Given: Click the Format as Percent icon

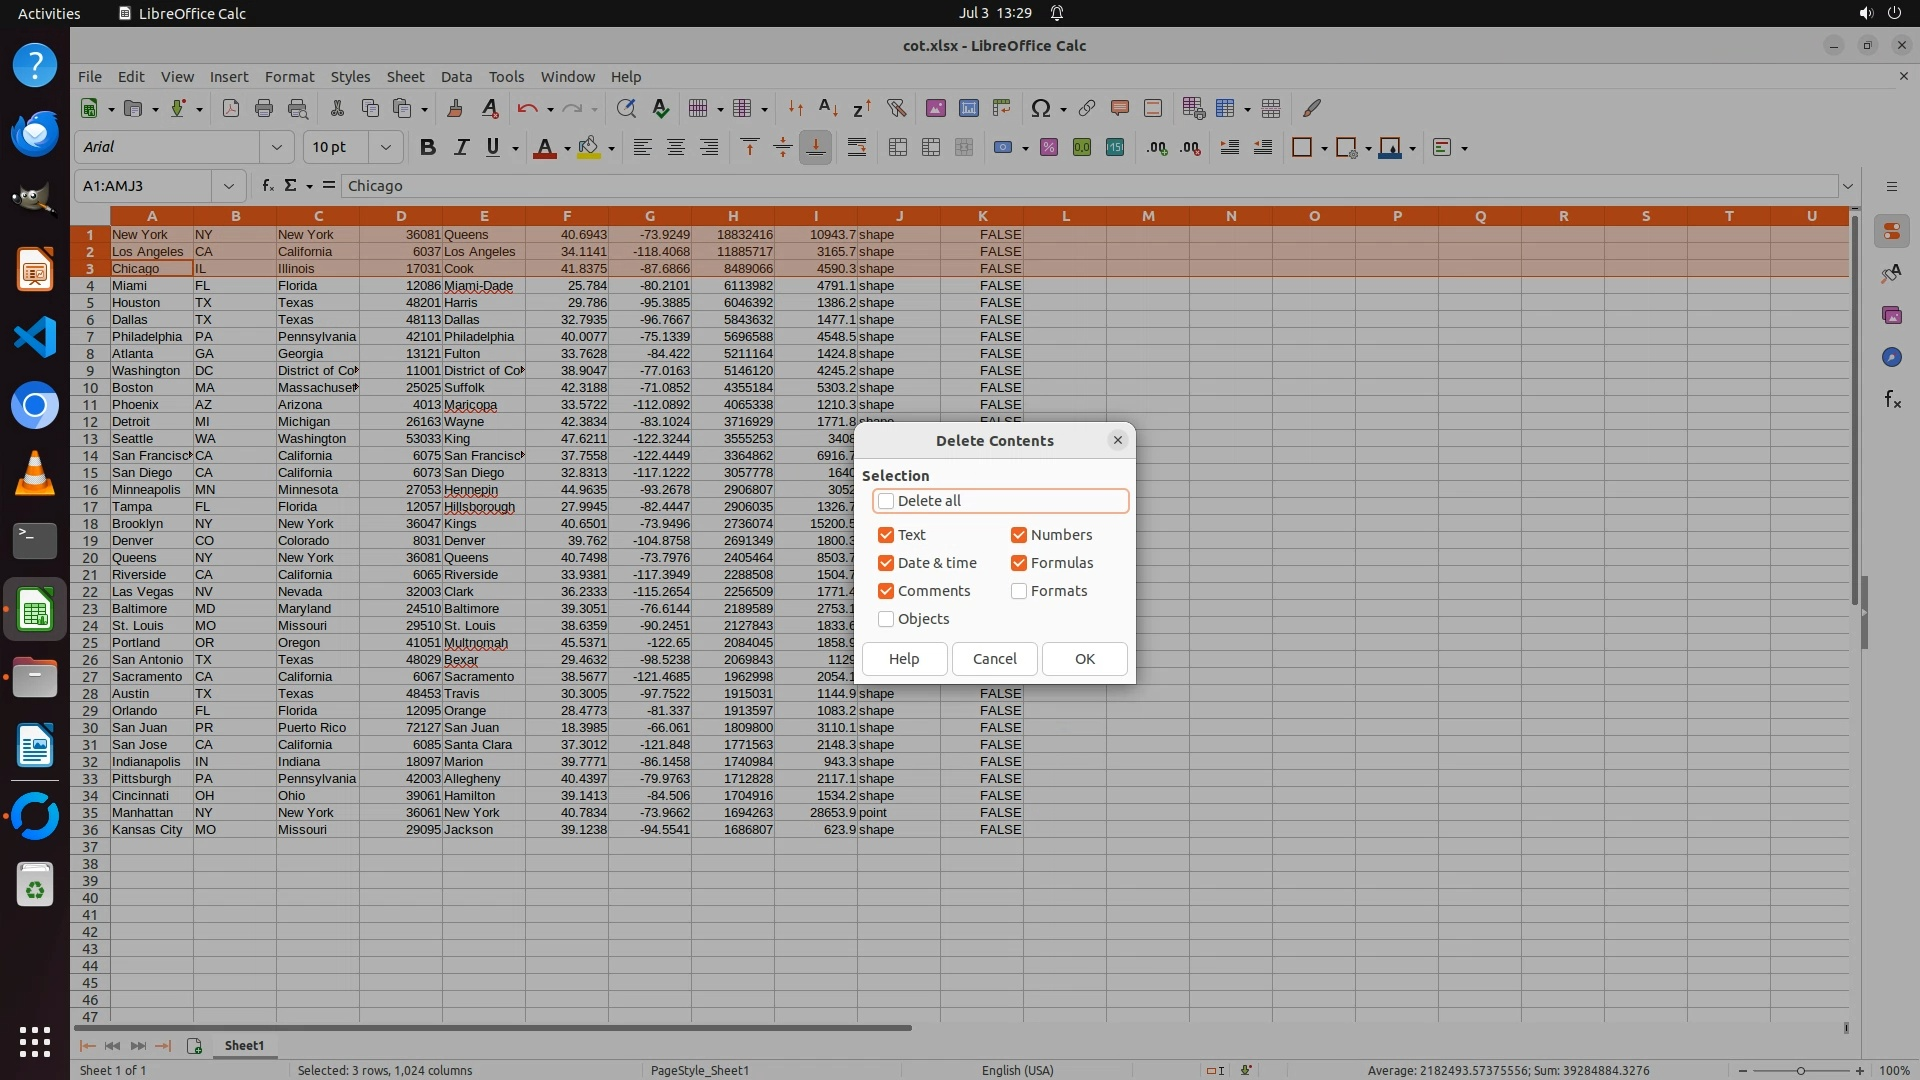Looking at the screenshot, I should [x=1049, y=147].
